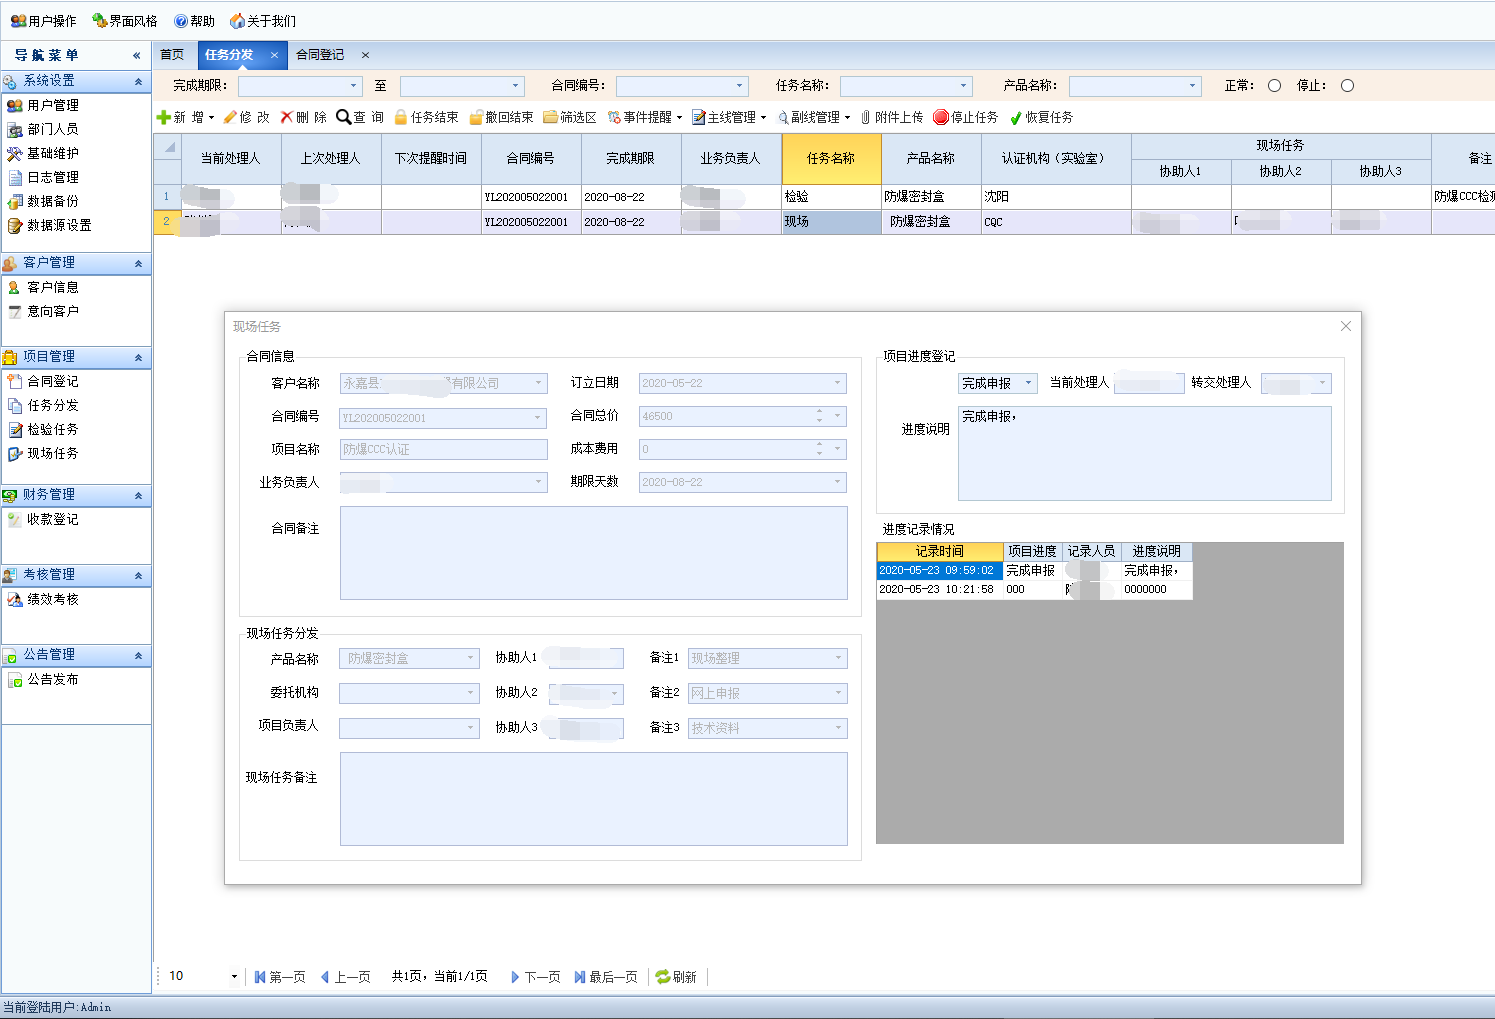Sort table by 任务名称 column header
Screen dimensions: 1495x1019
point(831,159)
